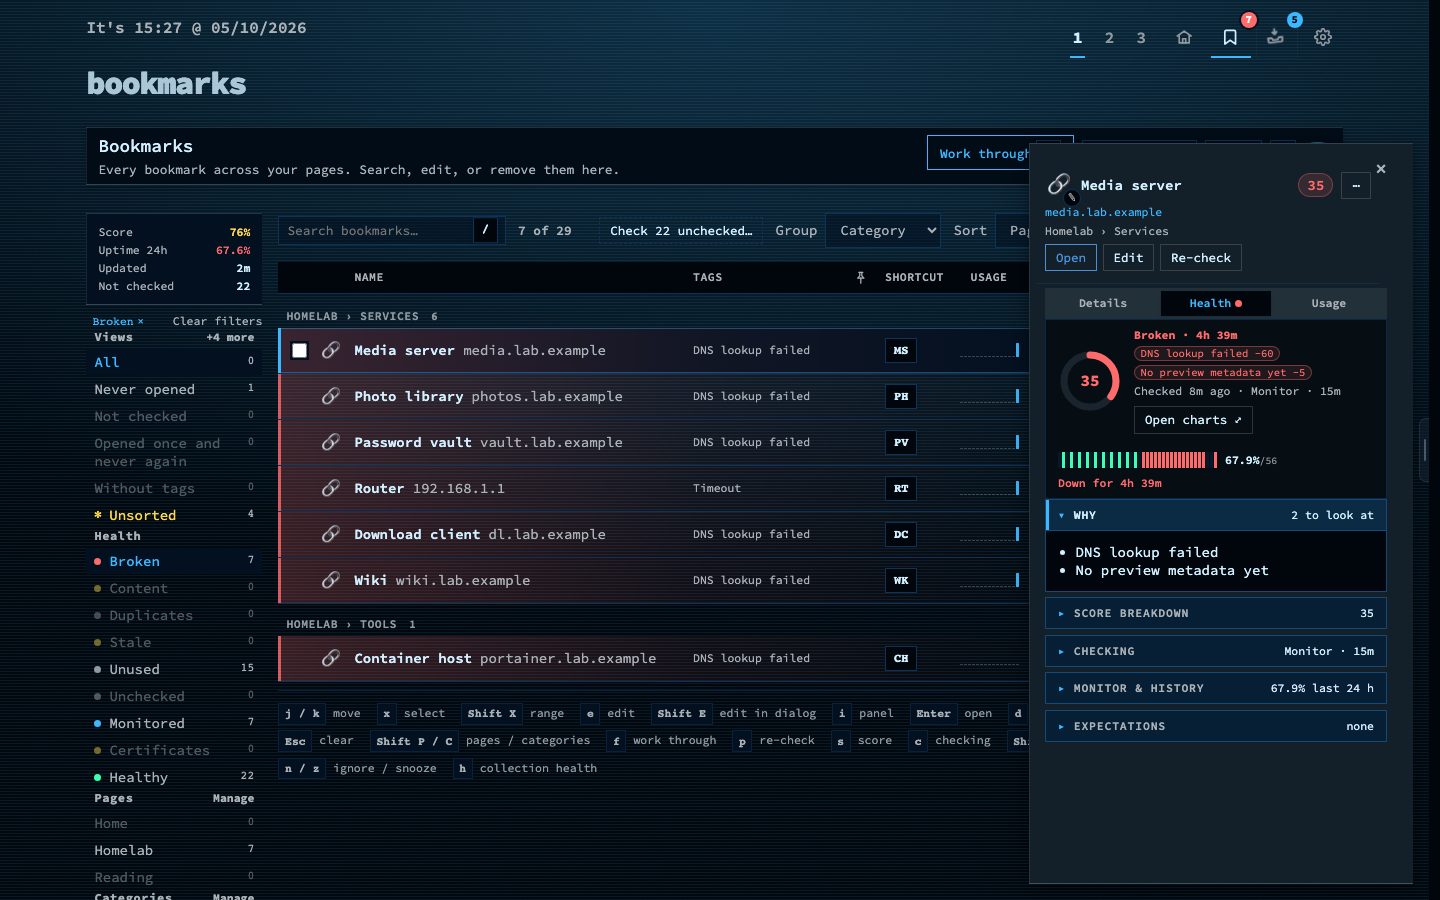Click Open charts button
Image resolution: width=1440 pixels, height=900 pixels.
point(1193,420)
